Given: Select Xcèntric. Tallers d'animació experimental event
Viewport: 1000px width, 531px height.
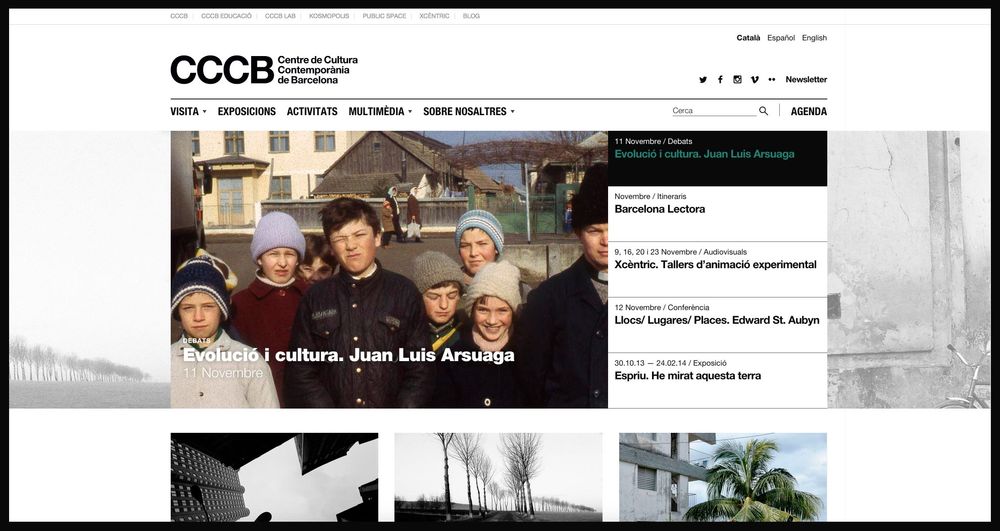Looking at the screenshot, I should (x=717, y=270).
